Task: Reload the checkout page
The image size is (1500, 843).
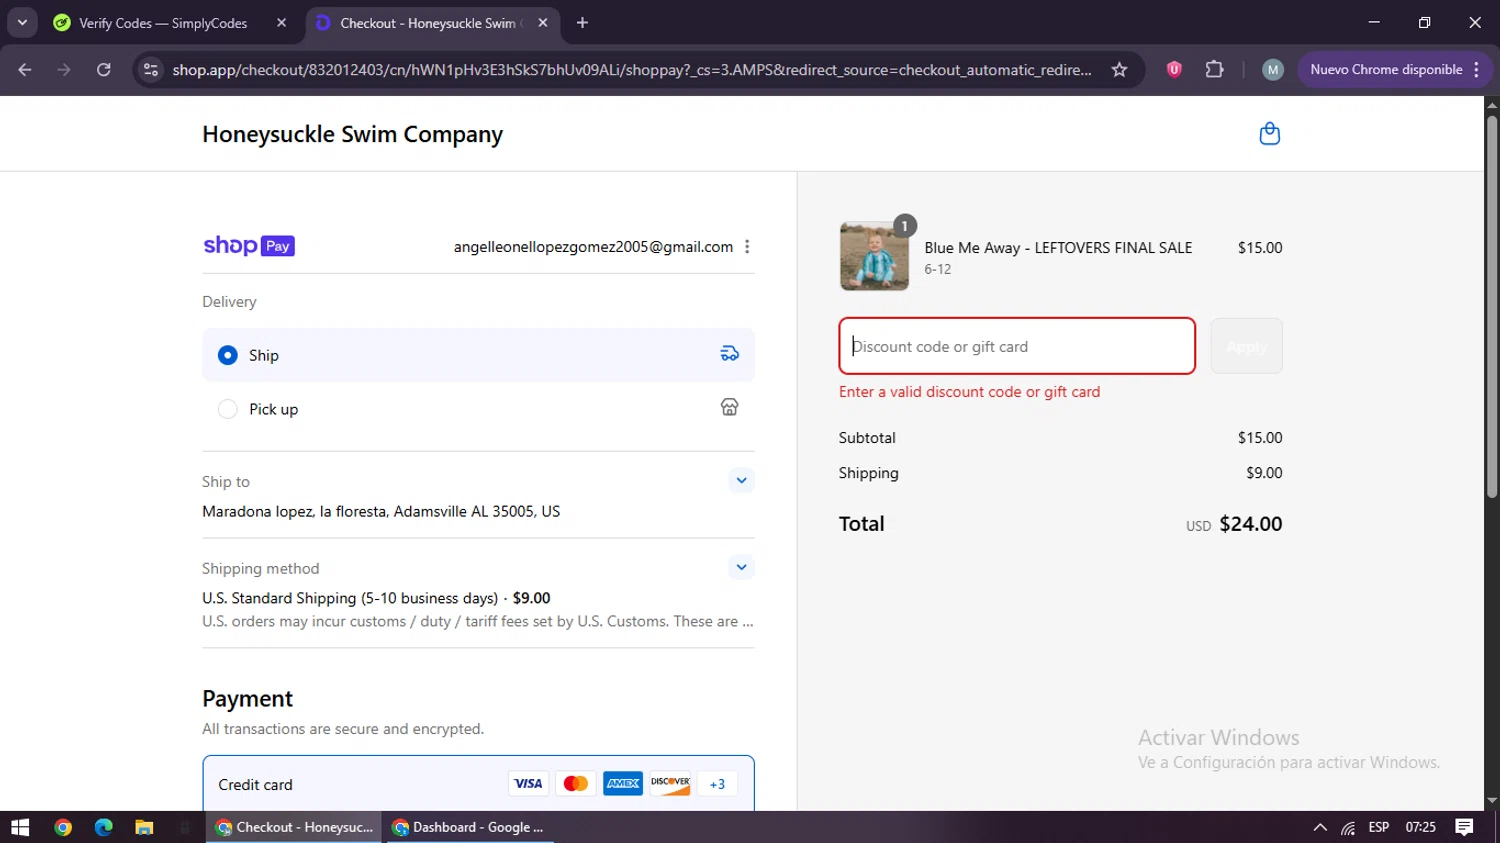Action: point(104,70)
